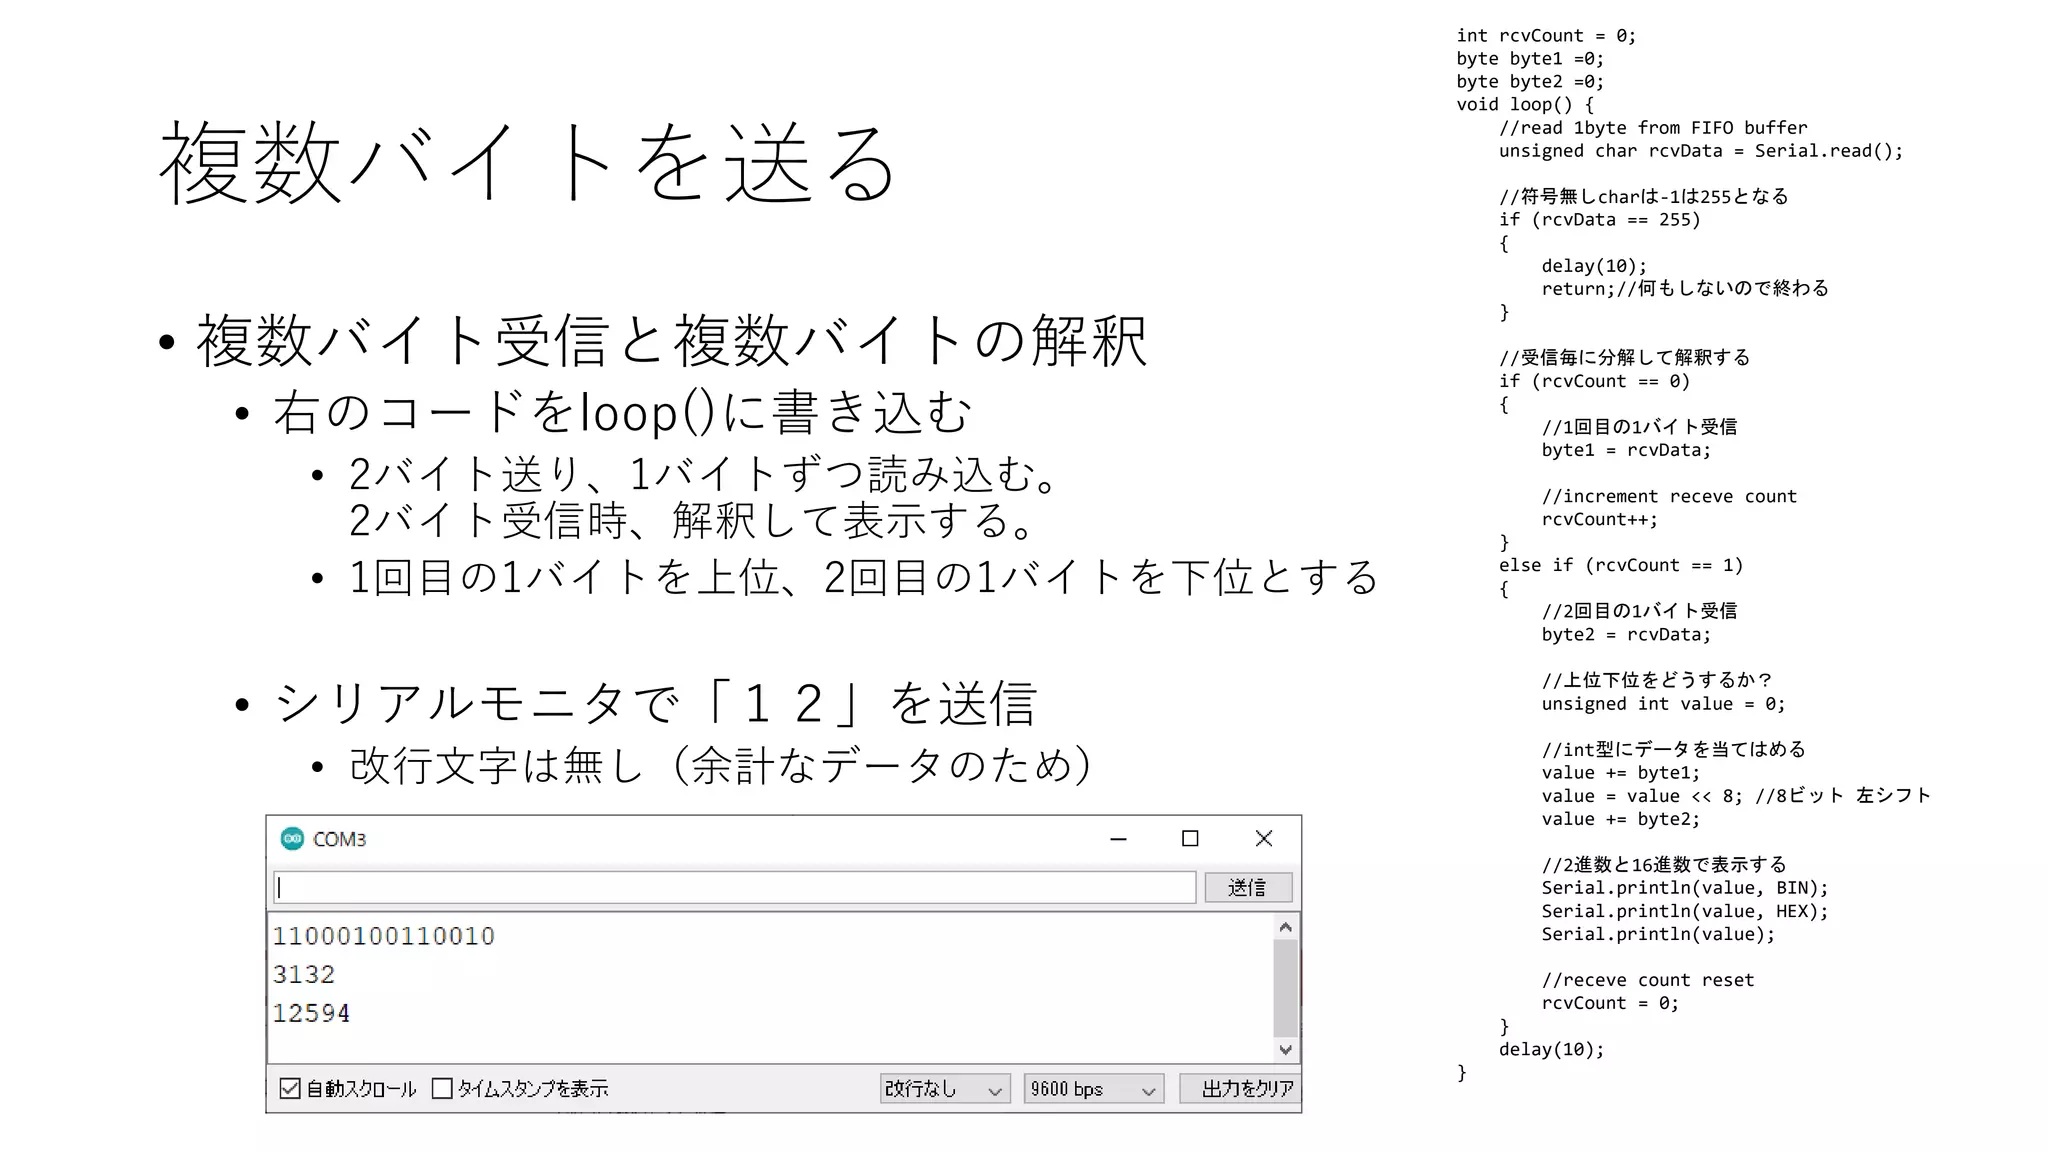
Task: Click the code line if (rcvData == 255)
Action: [x=1599, y=220]
